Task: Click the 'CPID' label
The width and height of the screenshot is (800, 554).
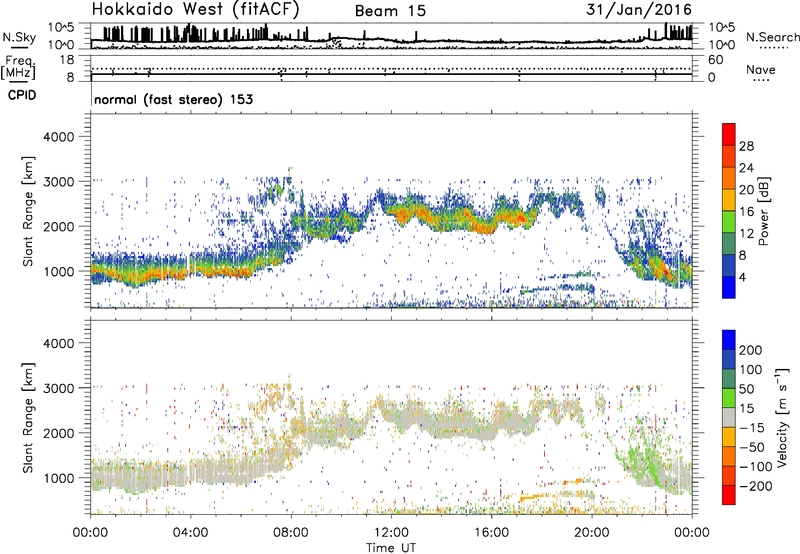Action: 22,95
